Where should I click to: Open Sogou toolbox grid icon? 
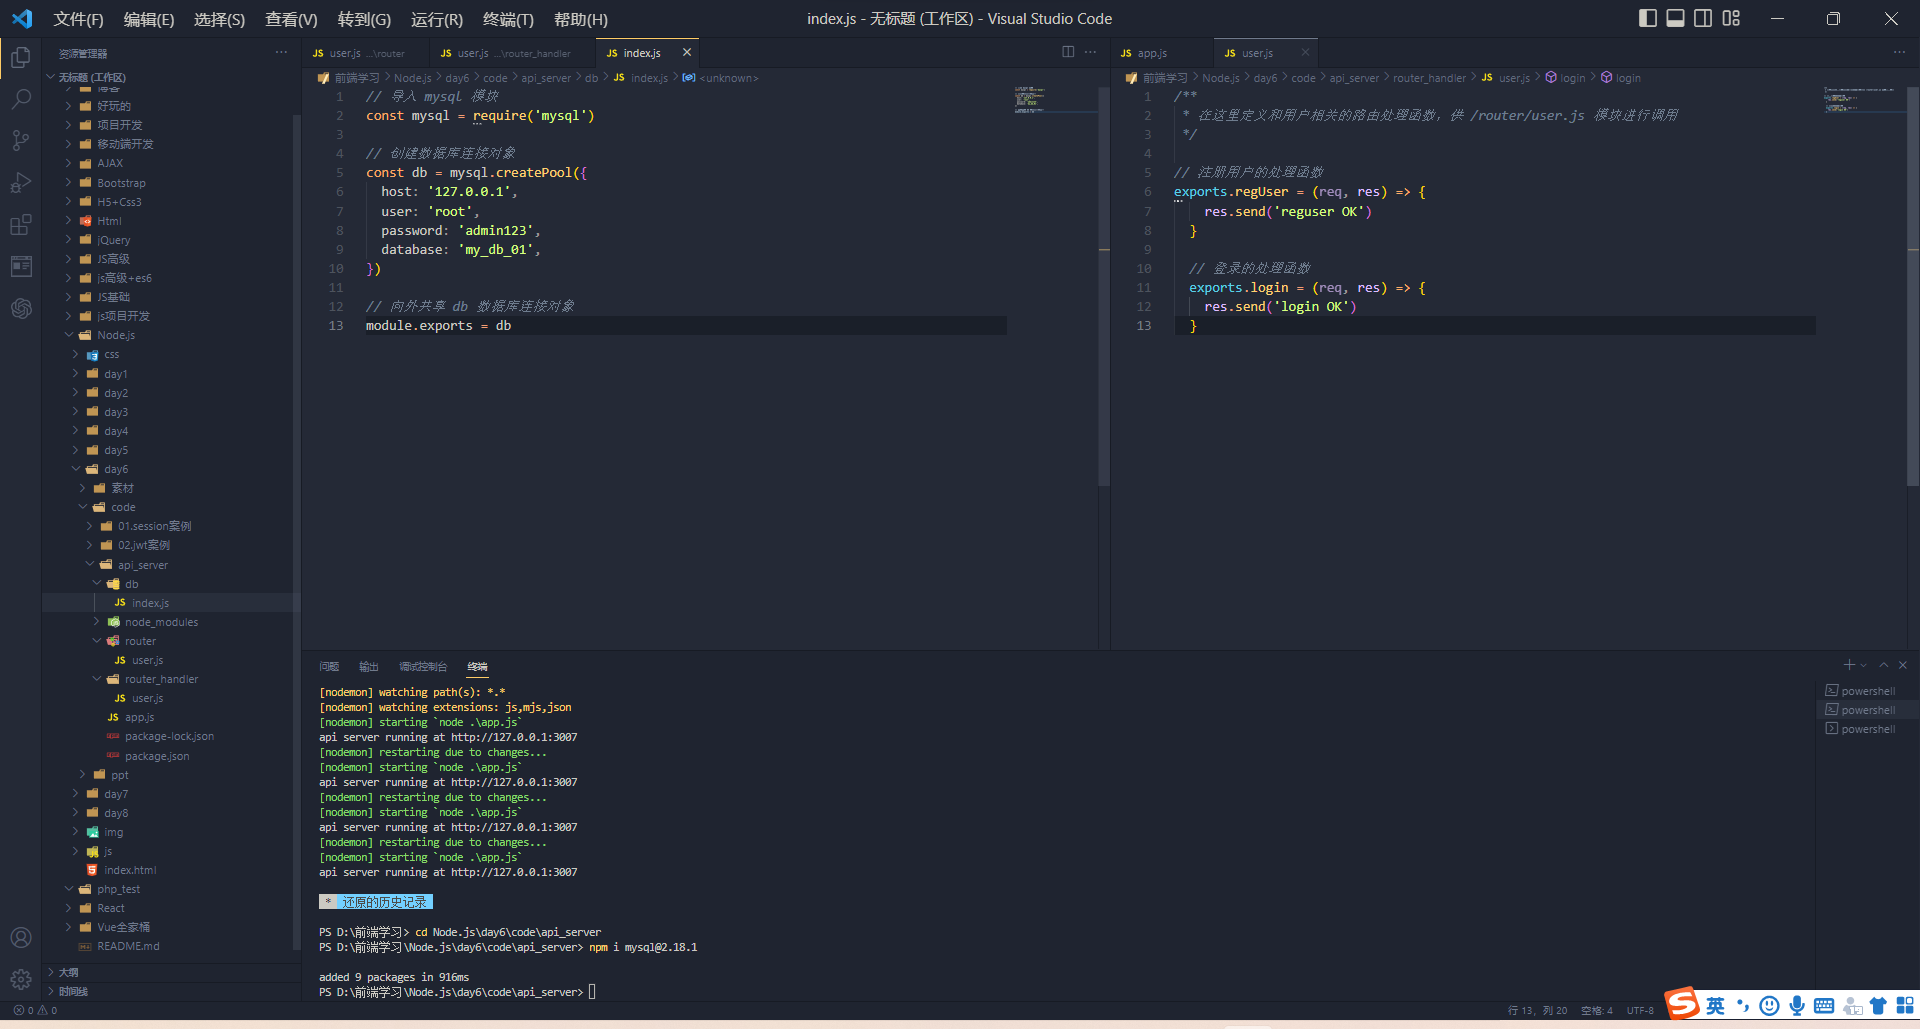(x=1905, y=1006)
